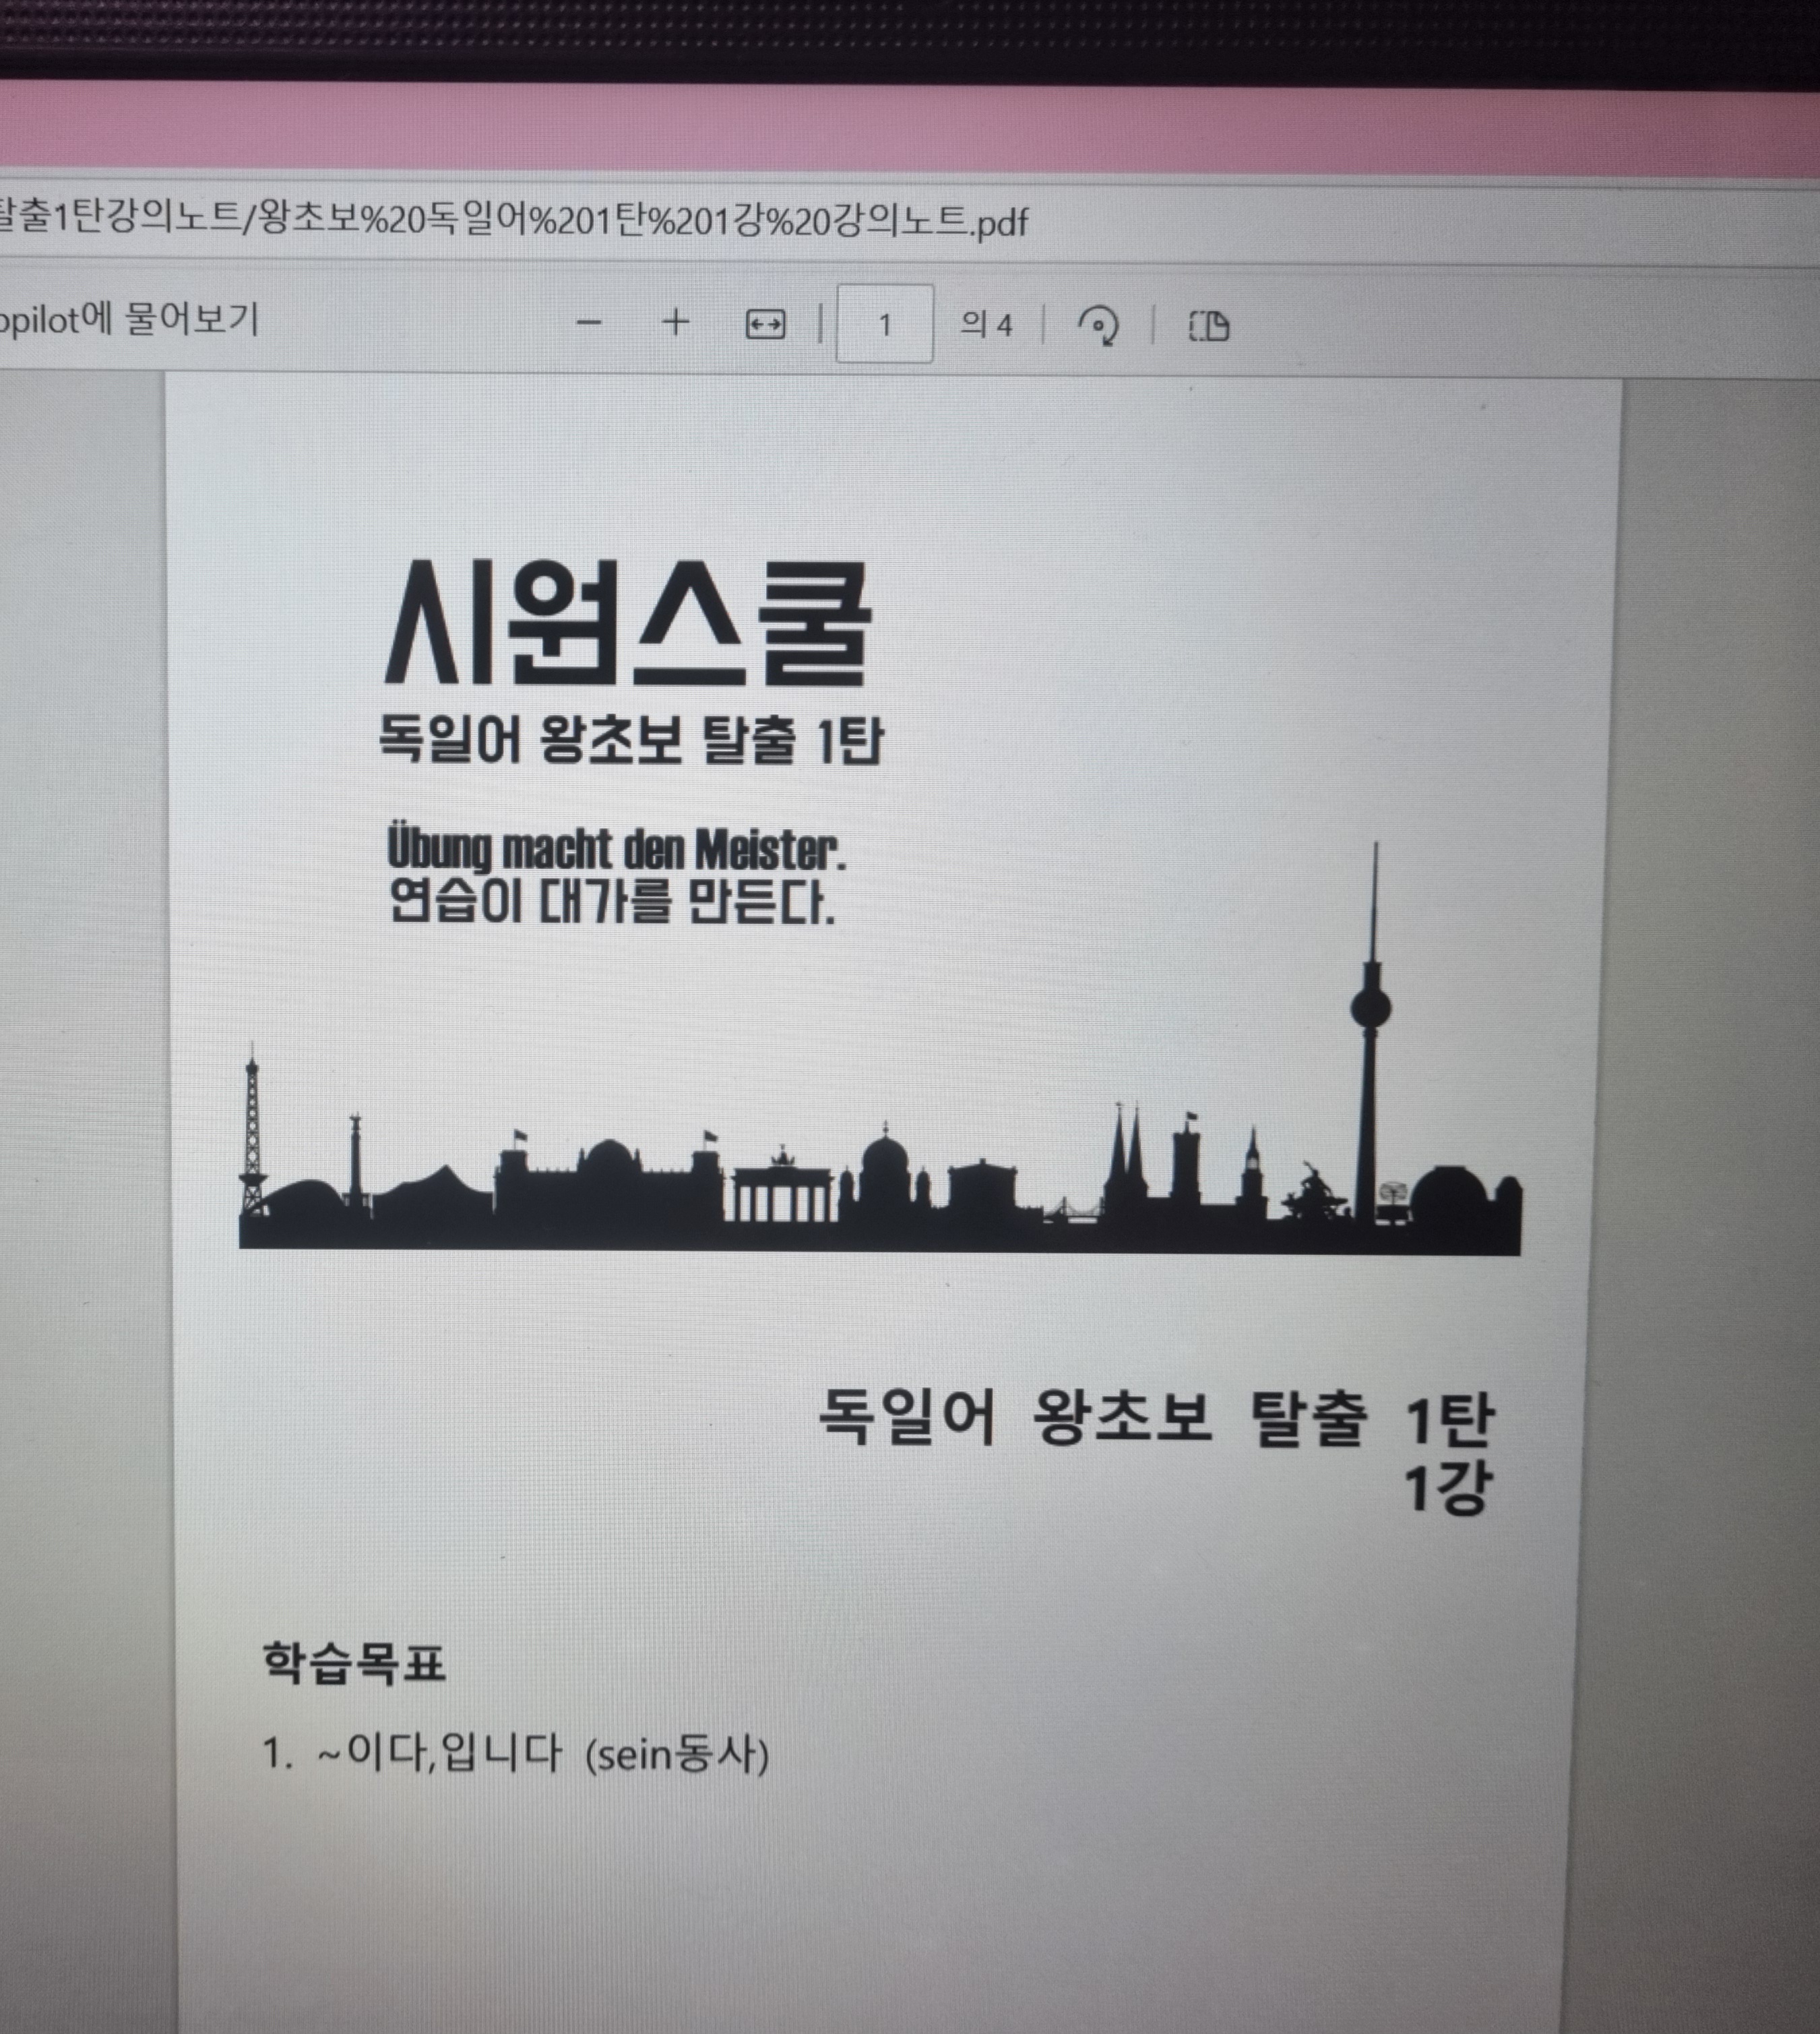This screenshot has height=2034, width=1820.
Task: Click the 시원스쿨 title on page
Action: [629, 623]
